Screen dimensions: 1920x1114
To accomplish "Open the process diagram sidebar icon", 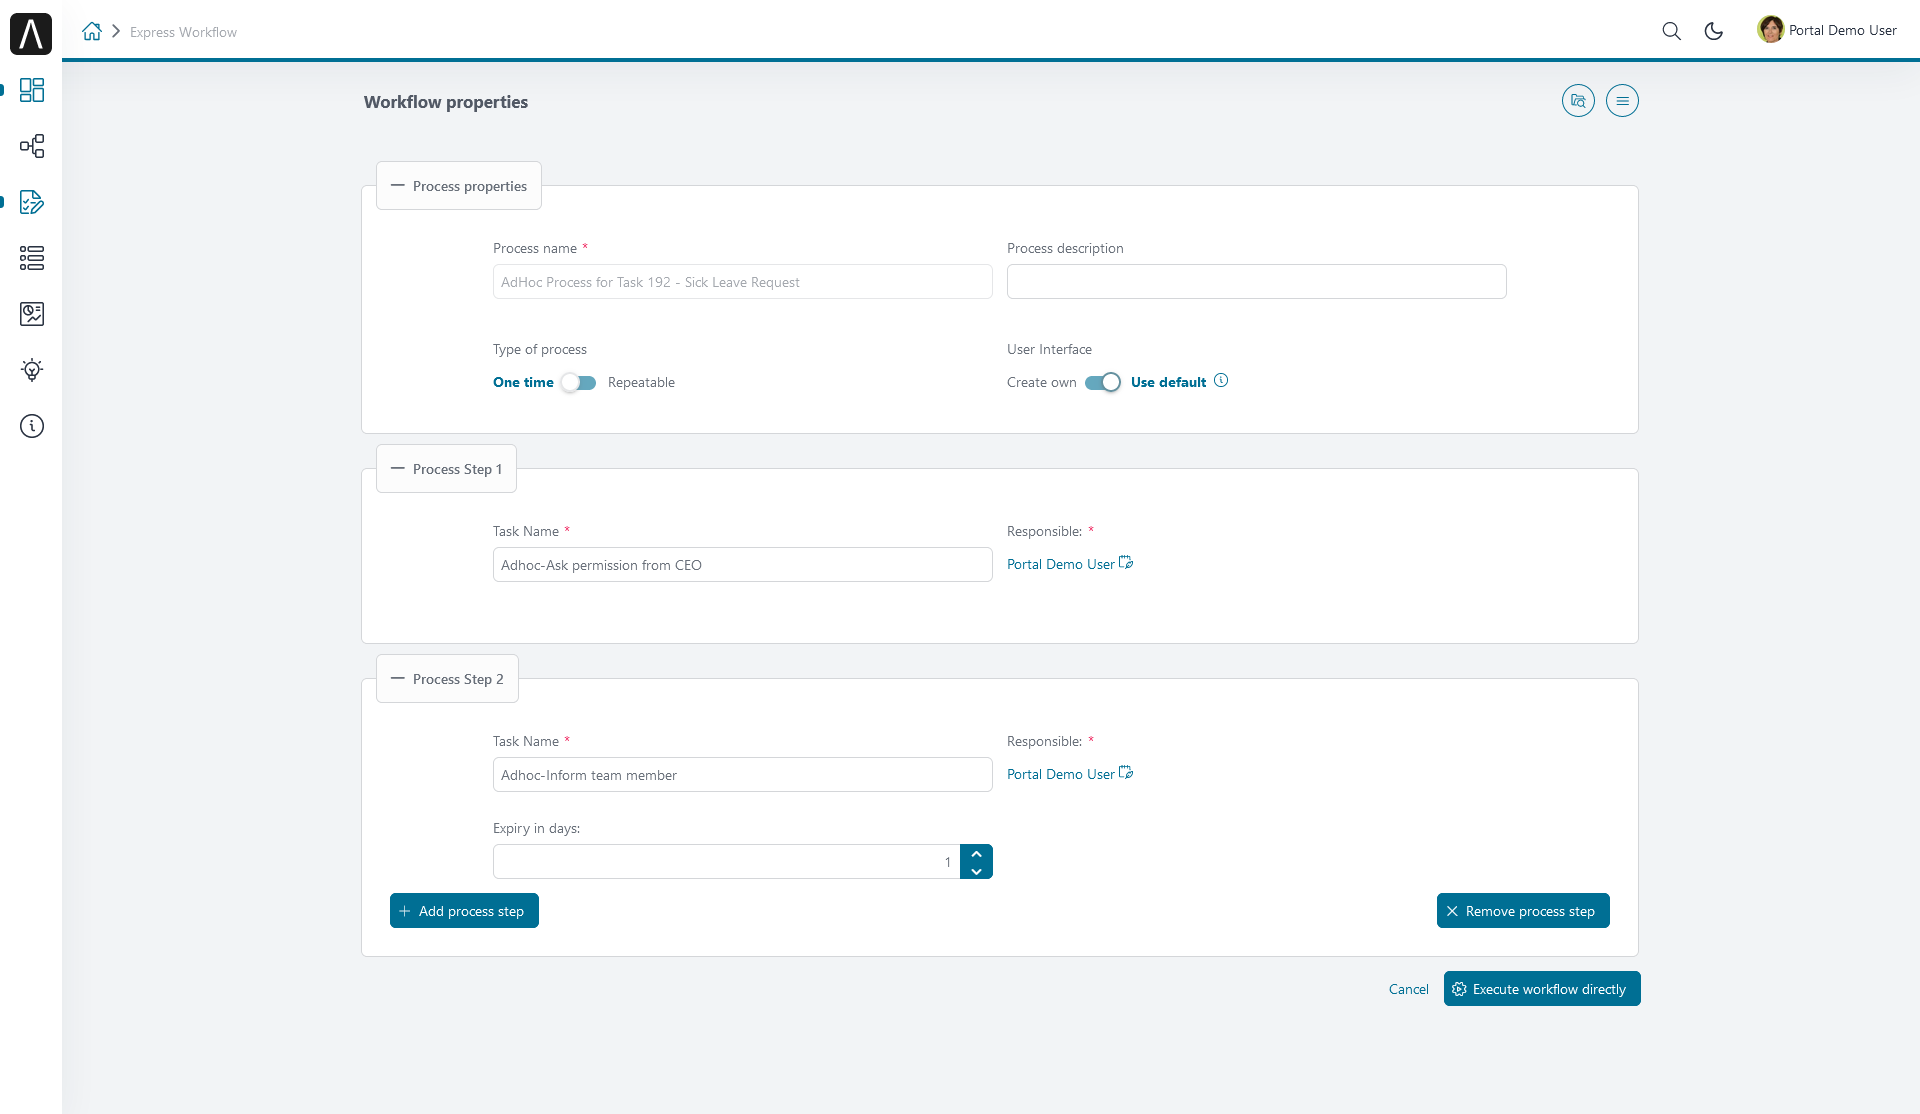I will click(x=32, y=146).
